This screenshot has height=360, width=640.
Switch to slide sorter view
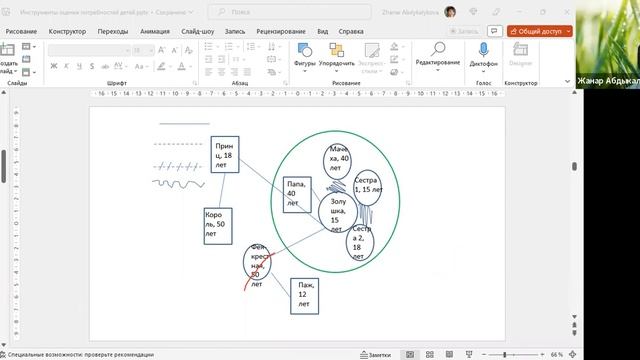pos(429,355)
